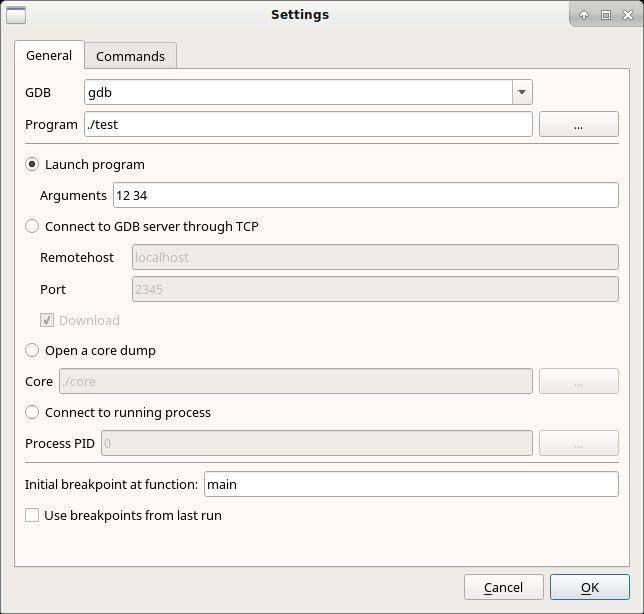Toggle the Download checkbox

[x=47, y=320]
